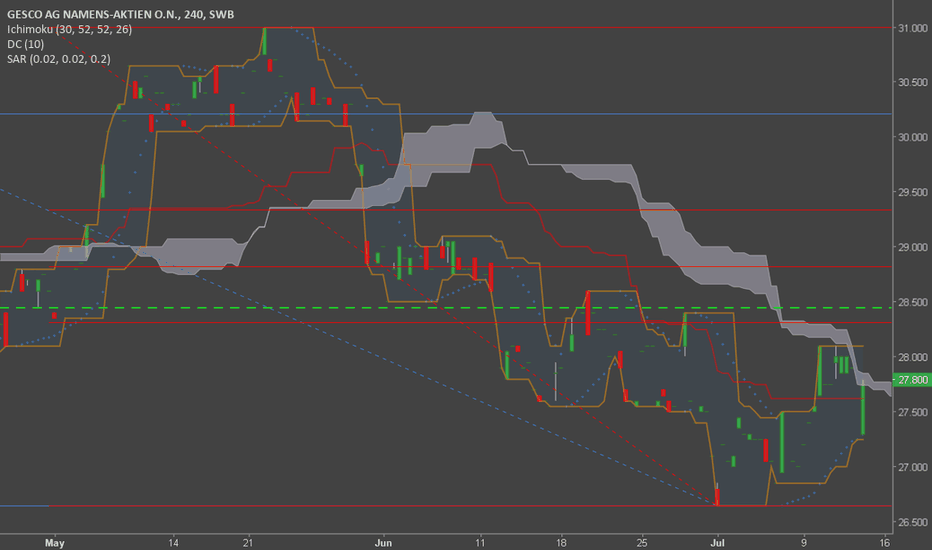Click the 14 date label on time axis
Screen dimensions: 932x550
(x=173, y=543)
